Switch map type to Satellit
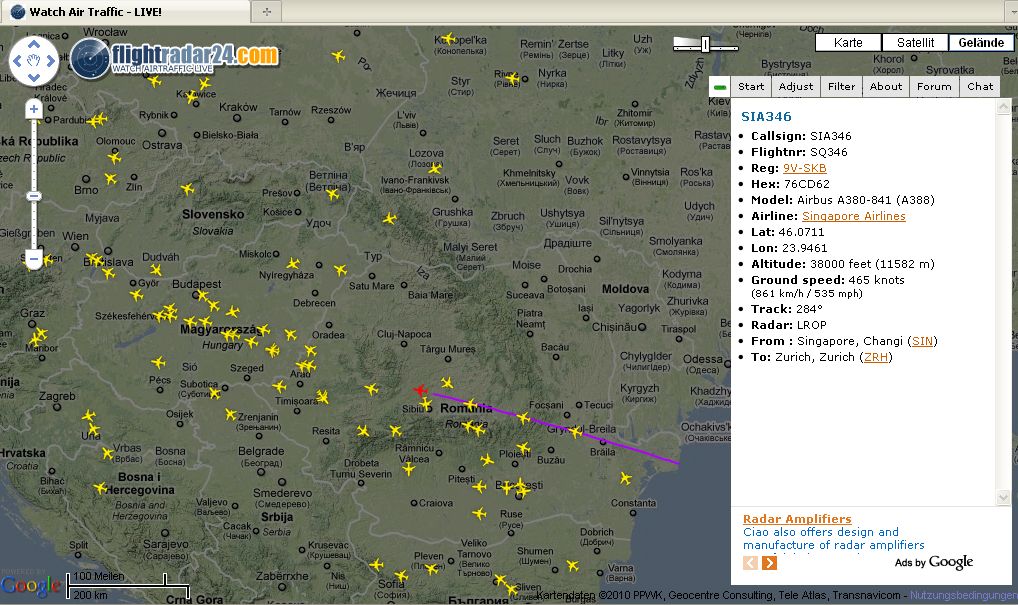 [915, 43]
